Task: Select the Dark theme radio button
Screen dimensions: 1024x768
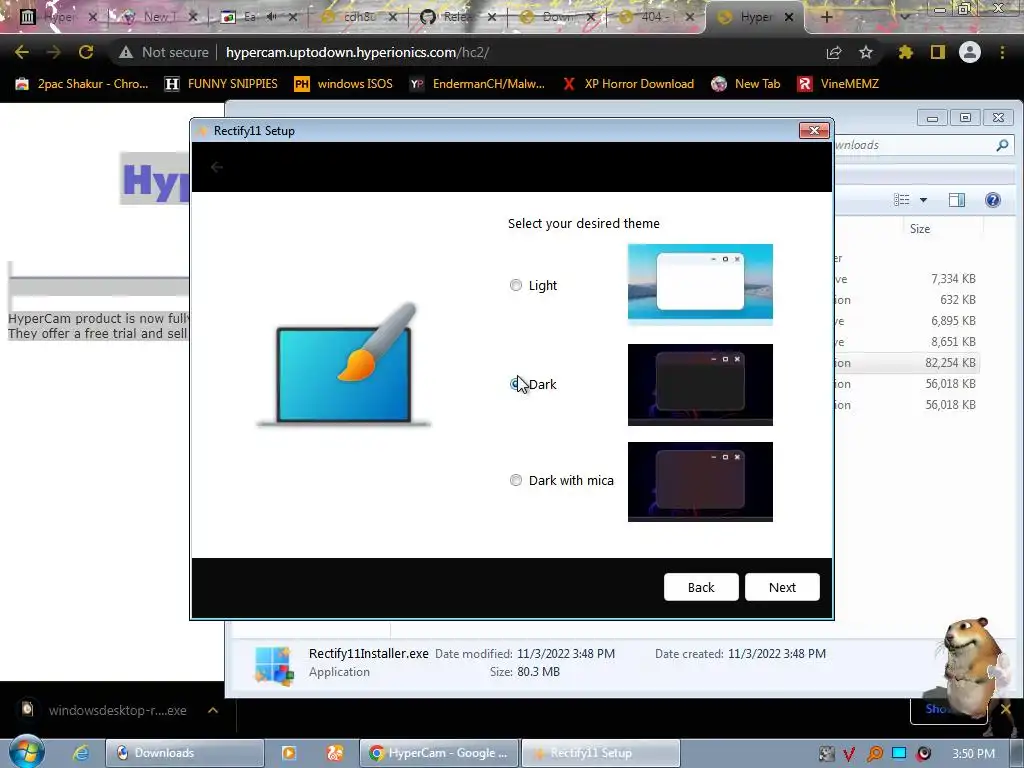Action: (x=515, y=384)
